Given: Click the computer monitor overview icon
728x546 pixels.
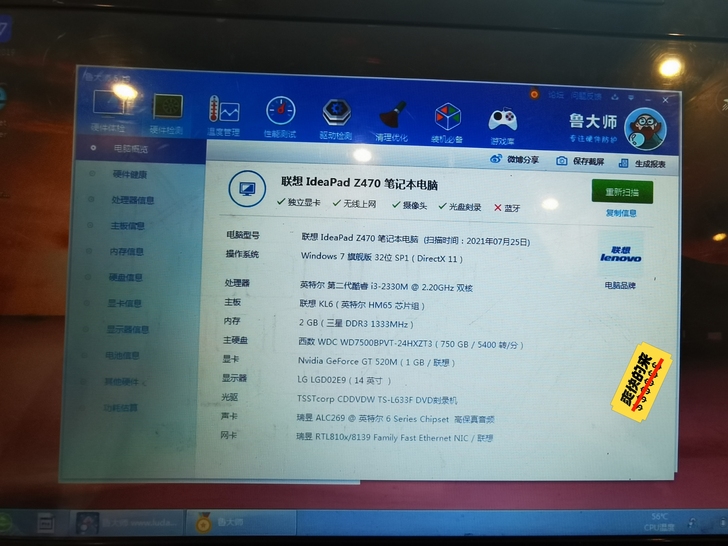Looking at the screenshot, I should click(x=247, y=189).
